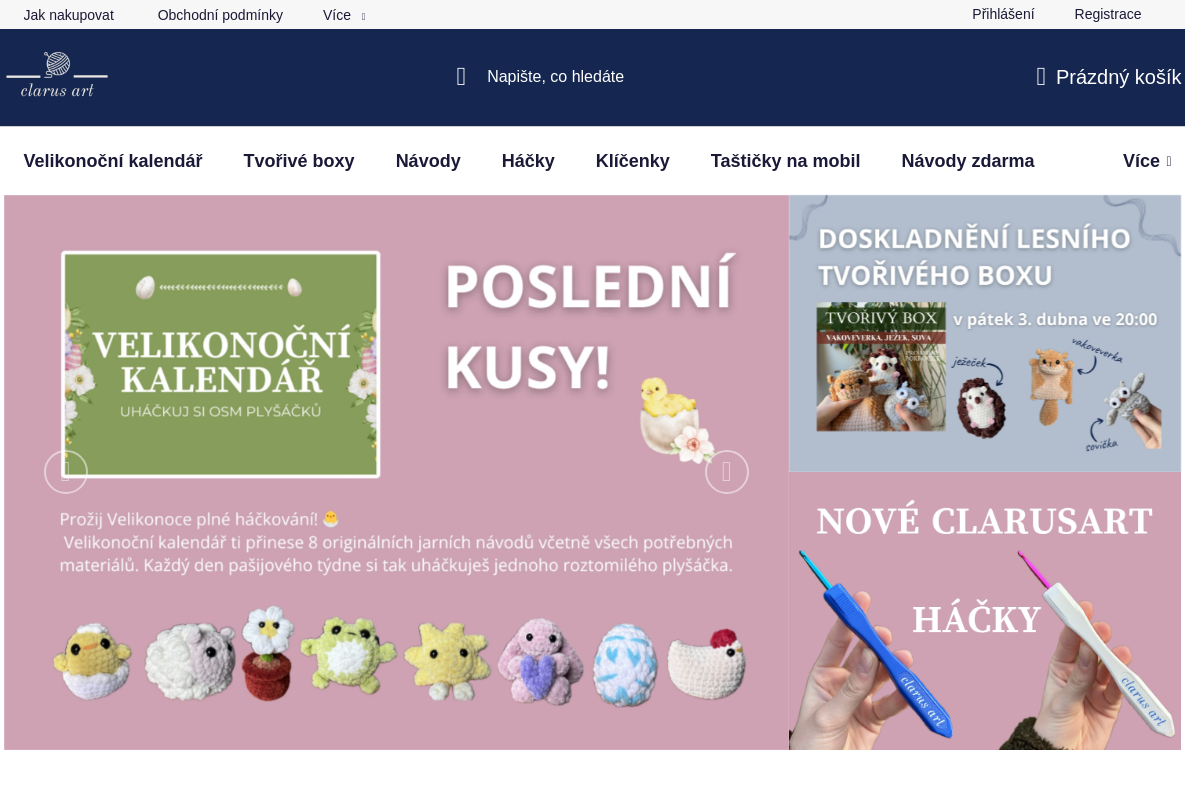Open Tvořivé boxy category
Image resolution: width=1200 pixels, height=800 pixels.
pos(299,161)
